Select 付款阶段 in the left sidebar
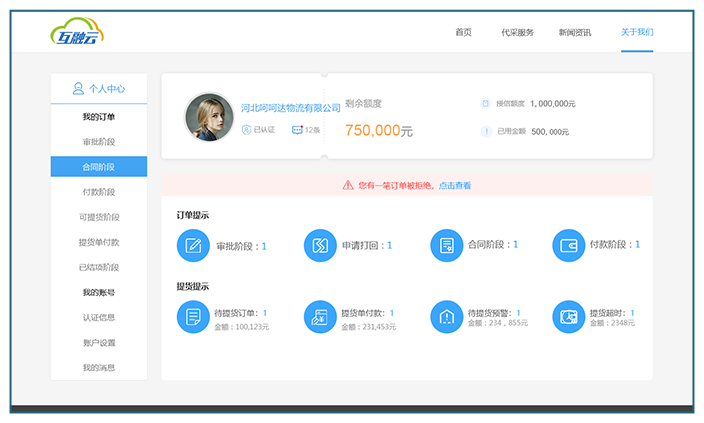 click(x=99, y=192)
